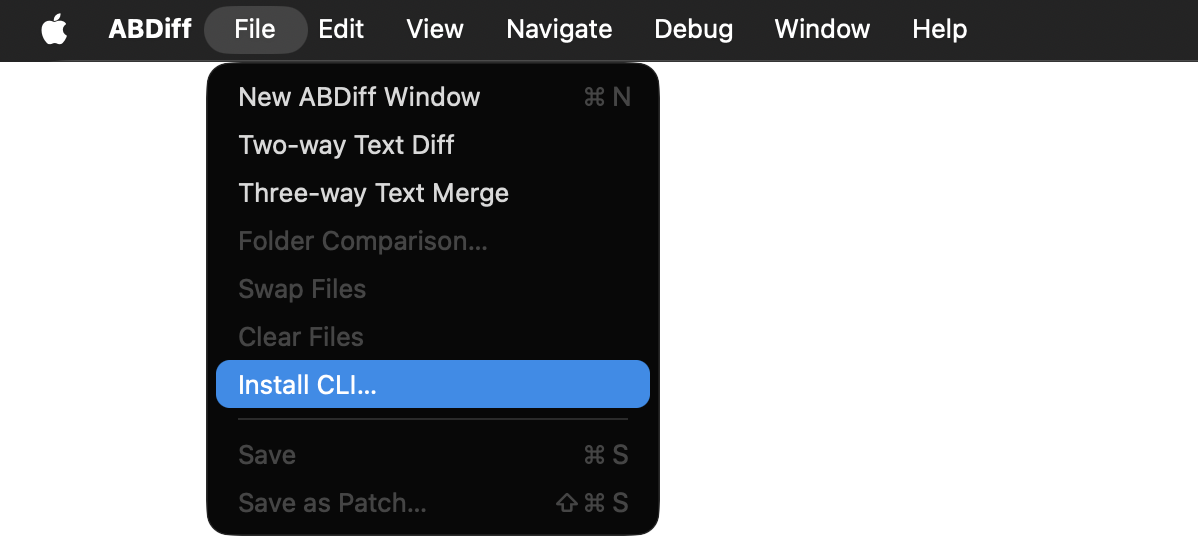This screenshot has height=548, width=1198.
Task: Open the Apple menu
Action: 54,30
